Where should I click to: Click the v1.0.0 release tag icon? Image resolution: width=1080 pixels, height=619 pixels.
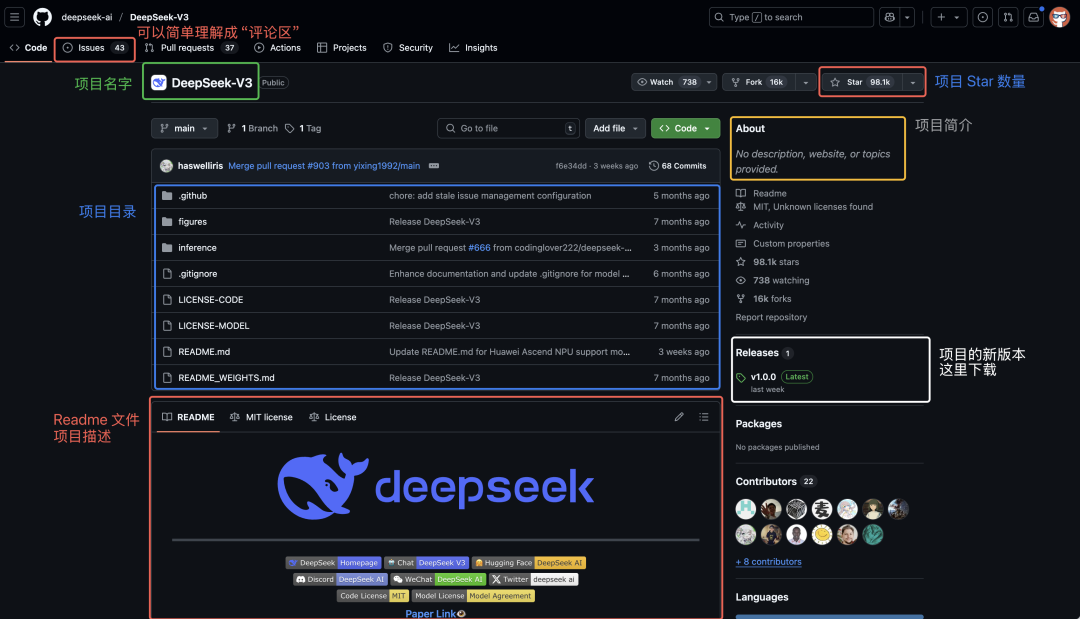(740, 377)
